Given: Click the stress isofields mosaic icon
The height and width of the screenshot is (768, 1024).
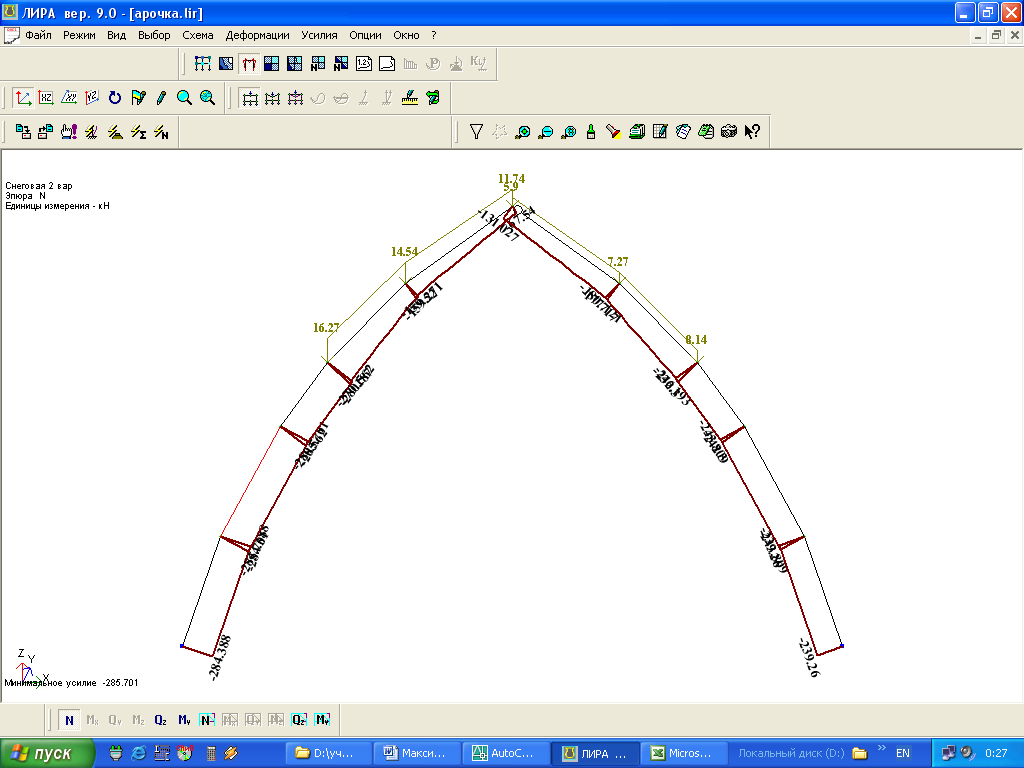Looking at the screenshot, I should [295, 63].
